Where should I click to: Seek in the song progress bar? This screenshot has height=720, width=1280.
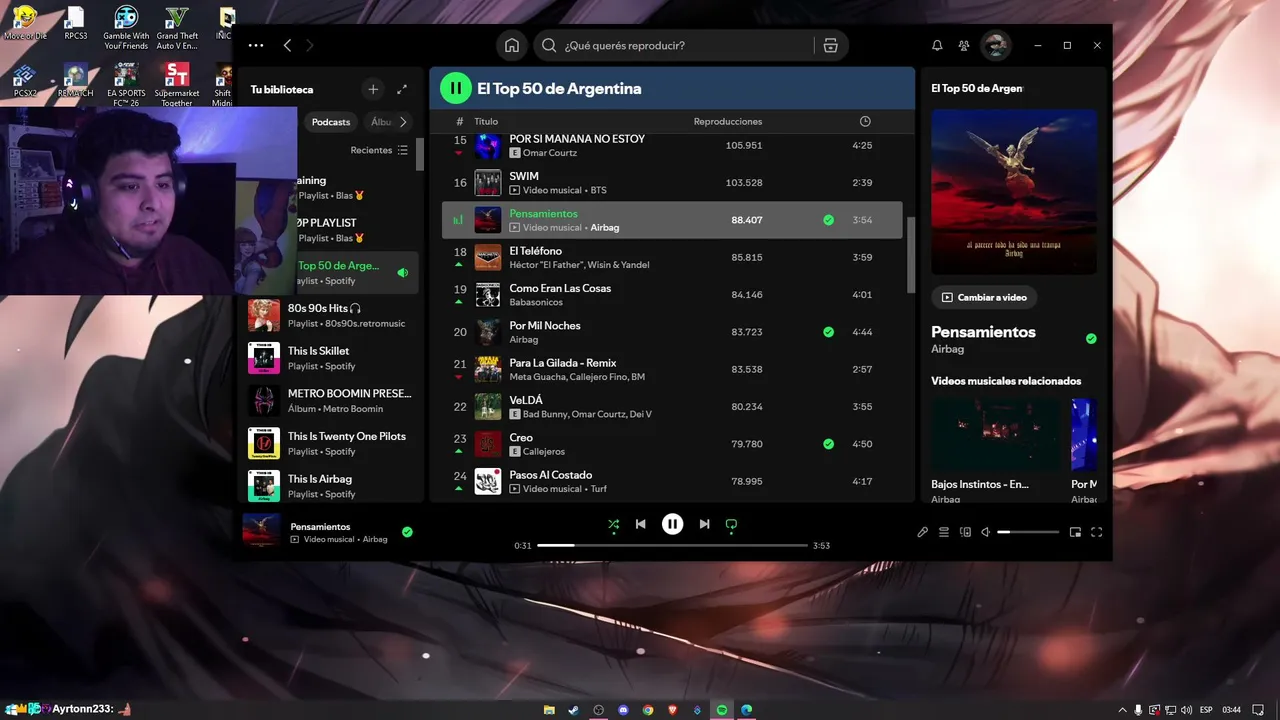pos(672,545)
